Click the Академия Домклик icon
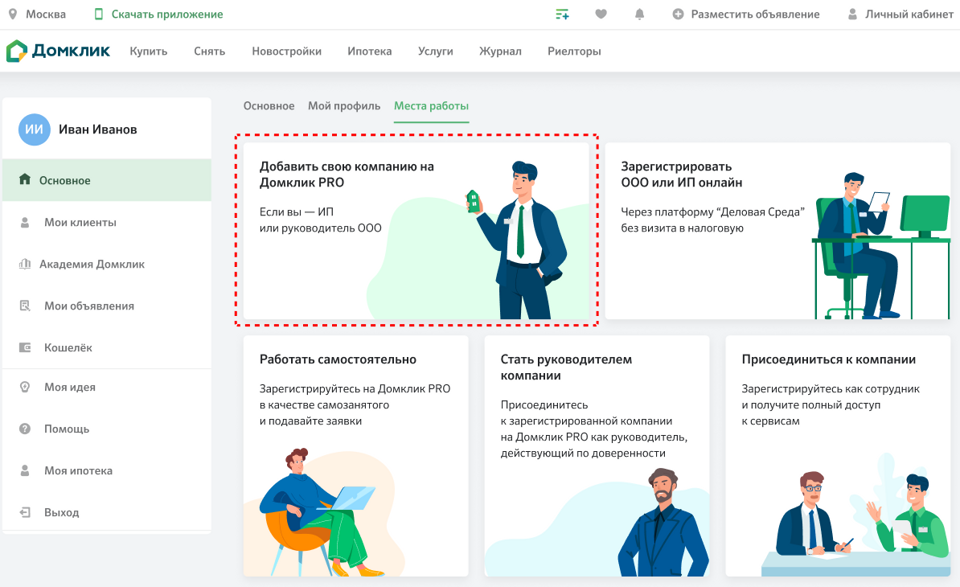The image size is (960, 587). coord(24,264)
